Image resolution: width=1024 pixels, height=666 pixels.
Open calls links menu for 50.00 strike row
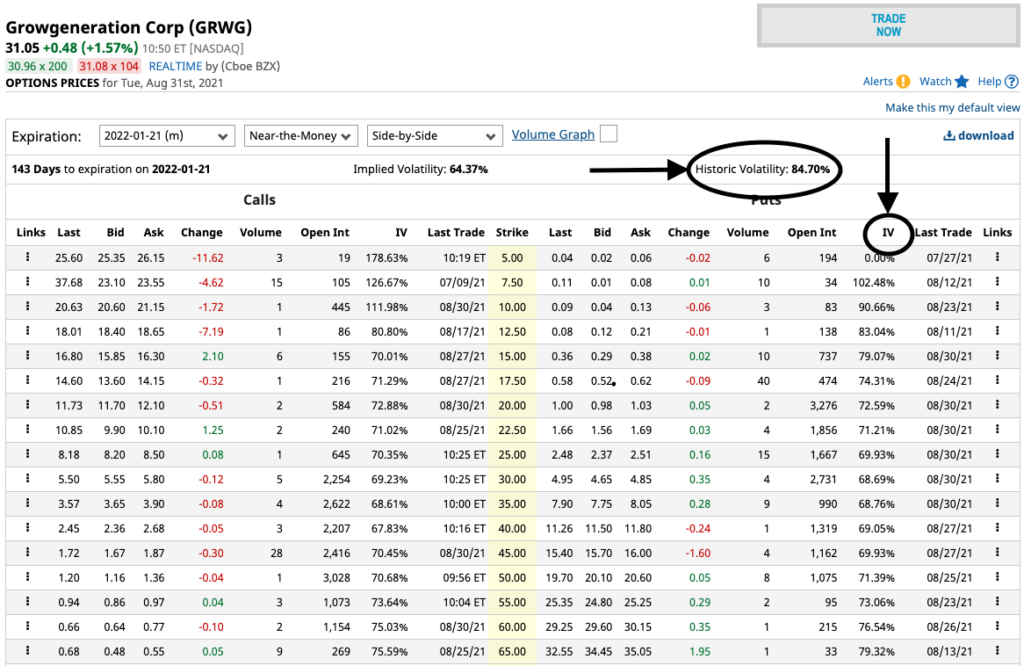coord(27,577)
